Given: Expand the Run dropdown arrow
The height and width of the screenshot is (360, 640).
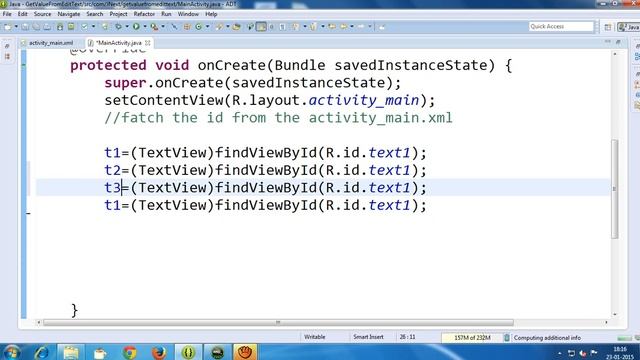Looking at the screenshot, I should click(x=144, y=27).
